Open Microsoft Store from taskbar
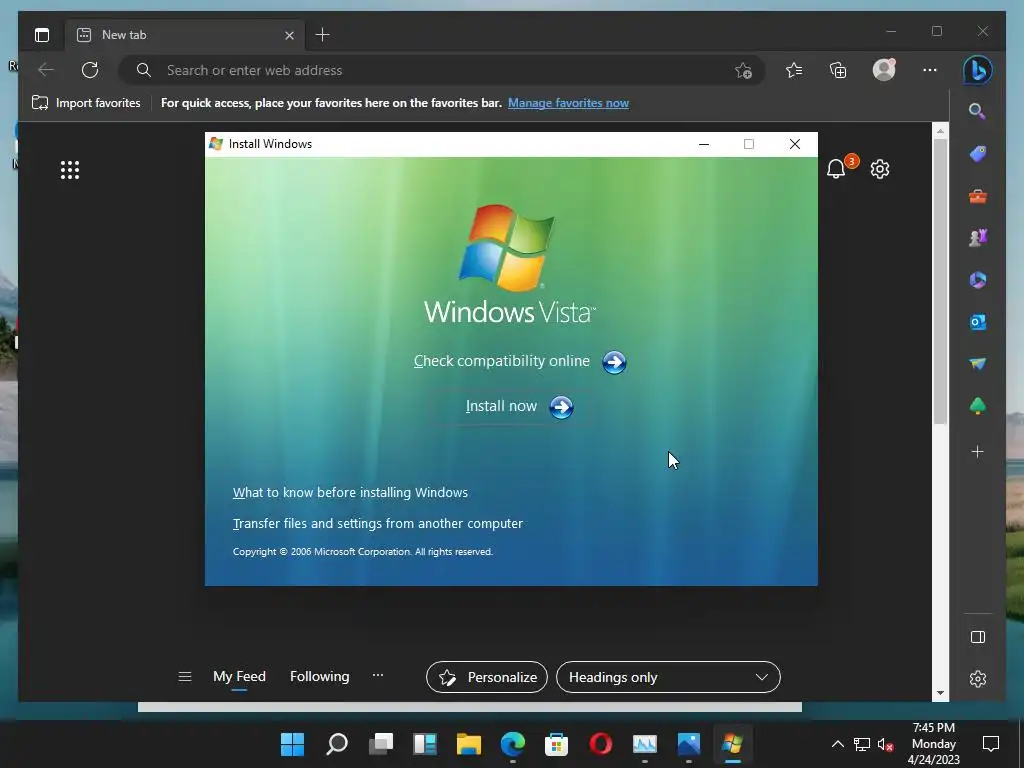The image size is (1024, 768). (556, 744)
